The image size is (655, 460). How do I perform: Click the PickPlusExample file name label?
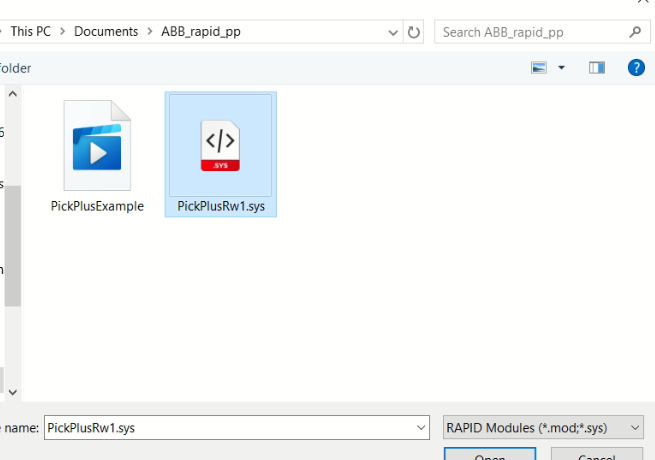click(97, 206)
